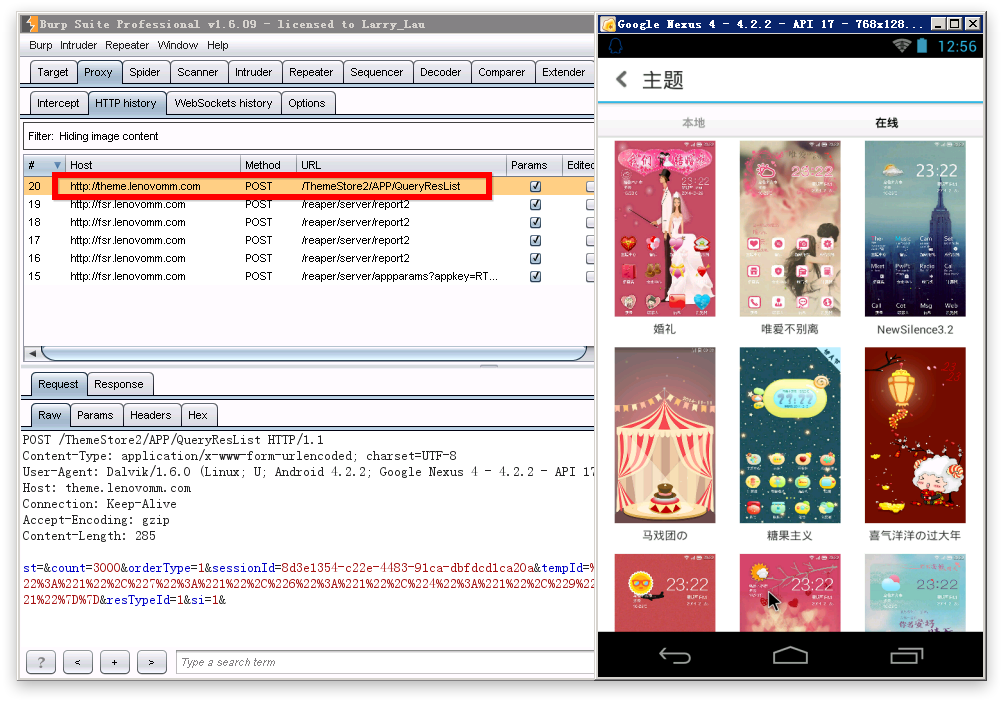Screen dimensions: 1003x702
Task: Toggle Params checkbox for request 15
Action: tap(535, 276)
